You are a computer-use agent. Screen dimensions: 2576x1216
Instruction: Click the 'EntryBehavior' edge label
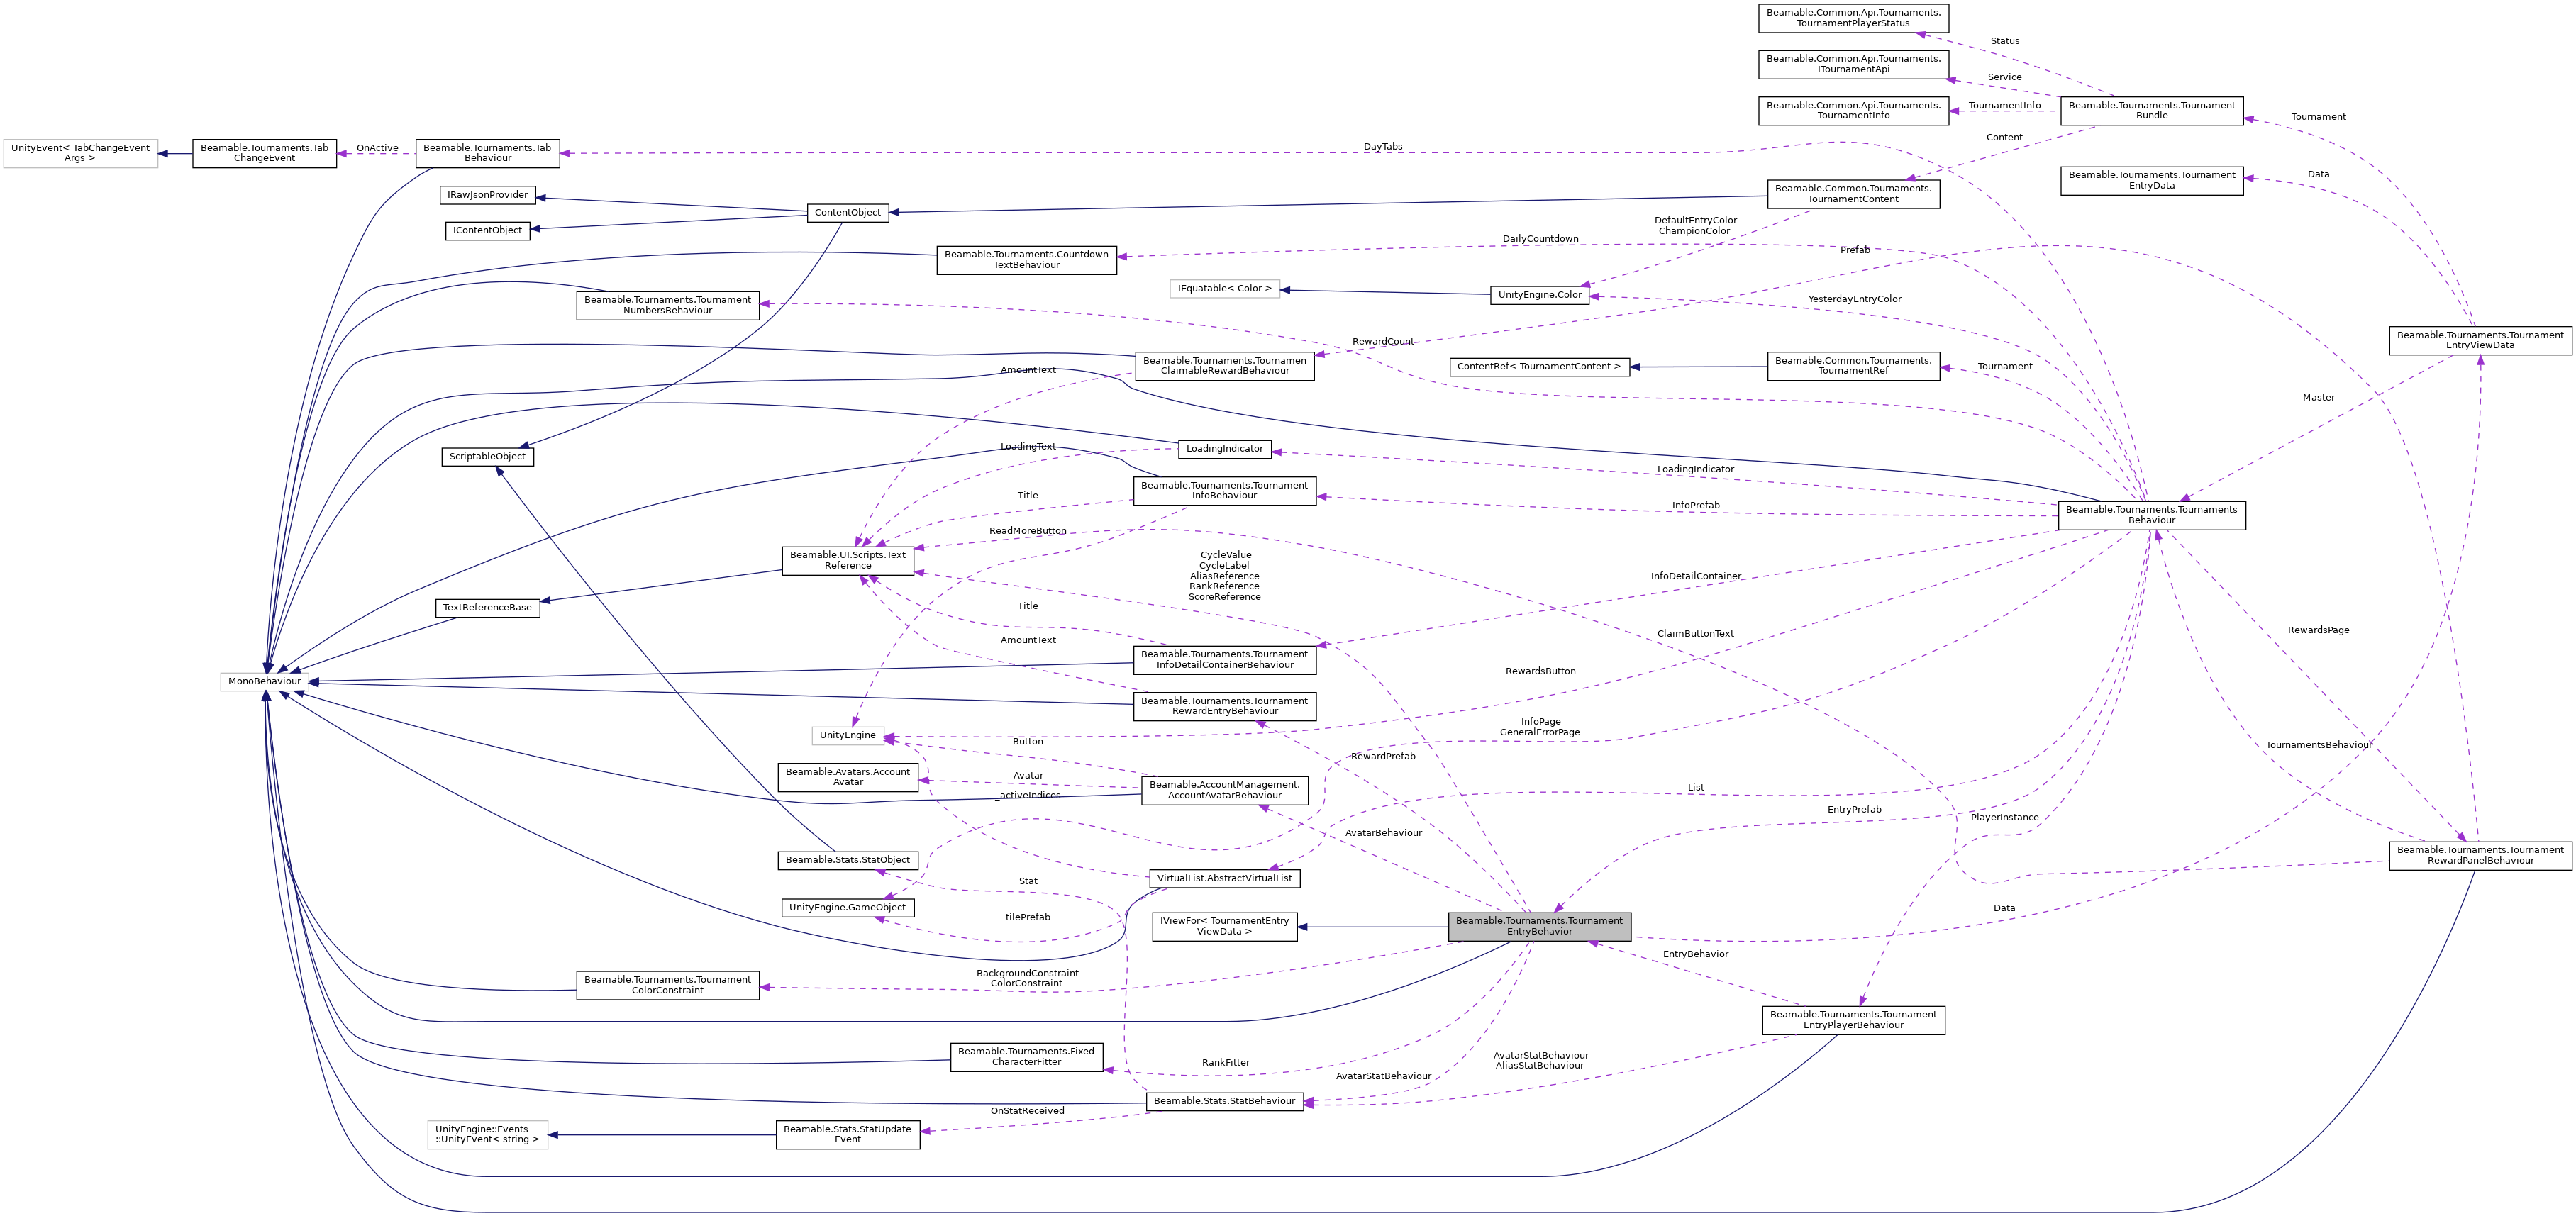tap(1695, 954)
